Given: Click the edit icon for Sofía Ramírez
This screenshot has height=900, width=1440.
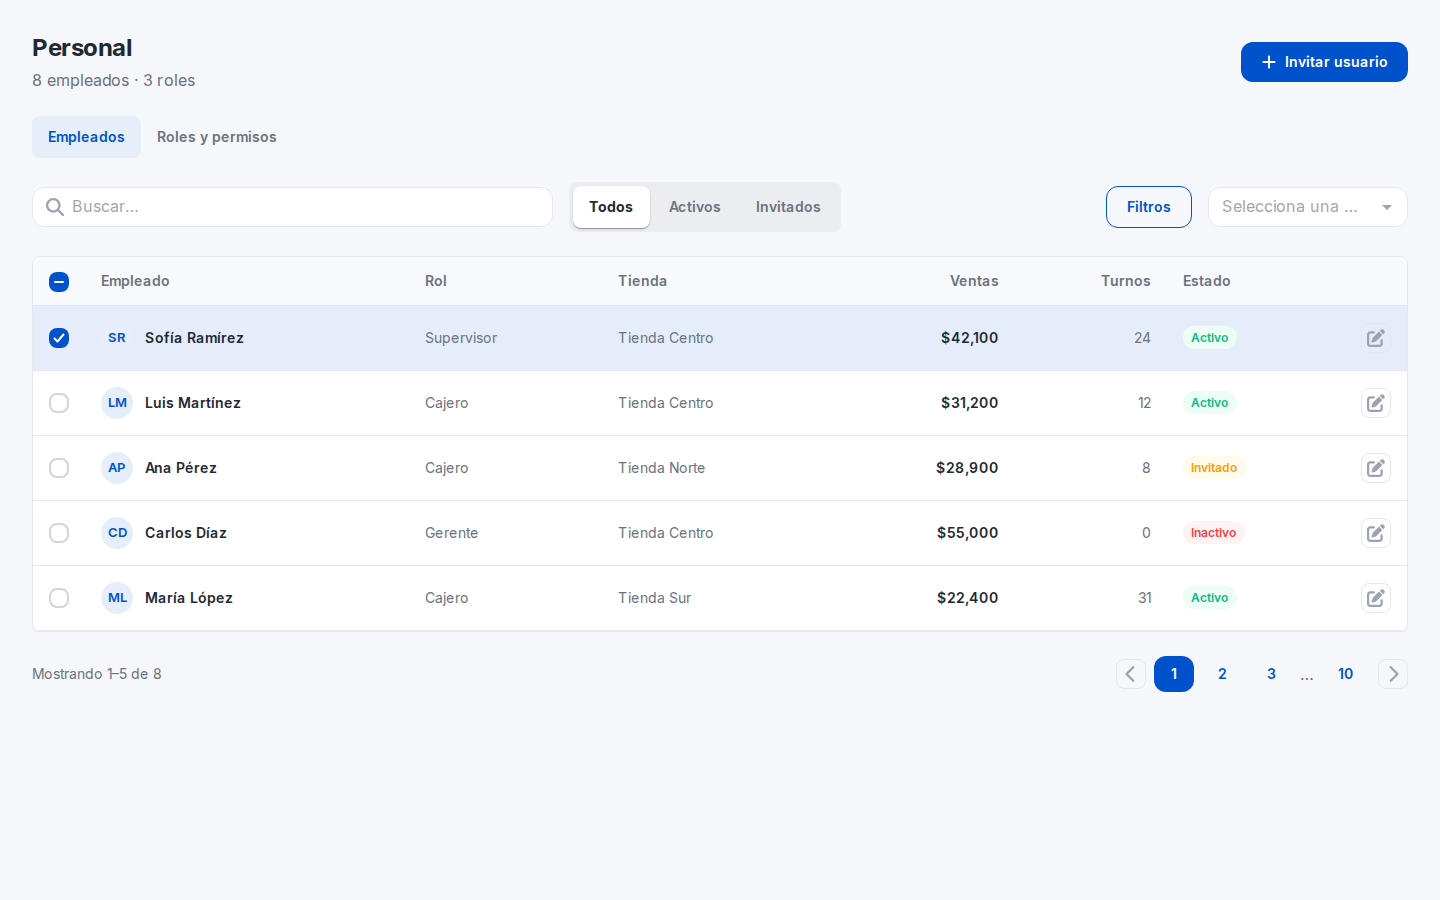Looking at the screenshot, I should tap(1376, 338).
